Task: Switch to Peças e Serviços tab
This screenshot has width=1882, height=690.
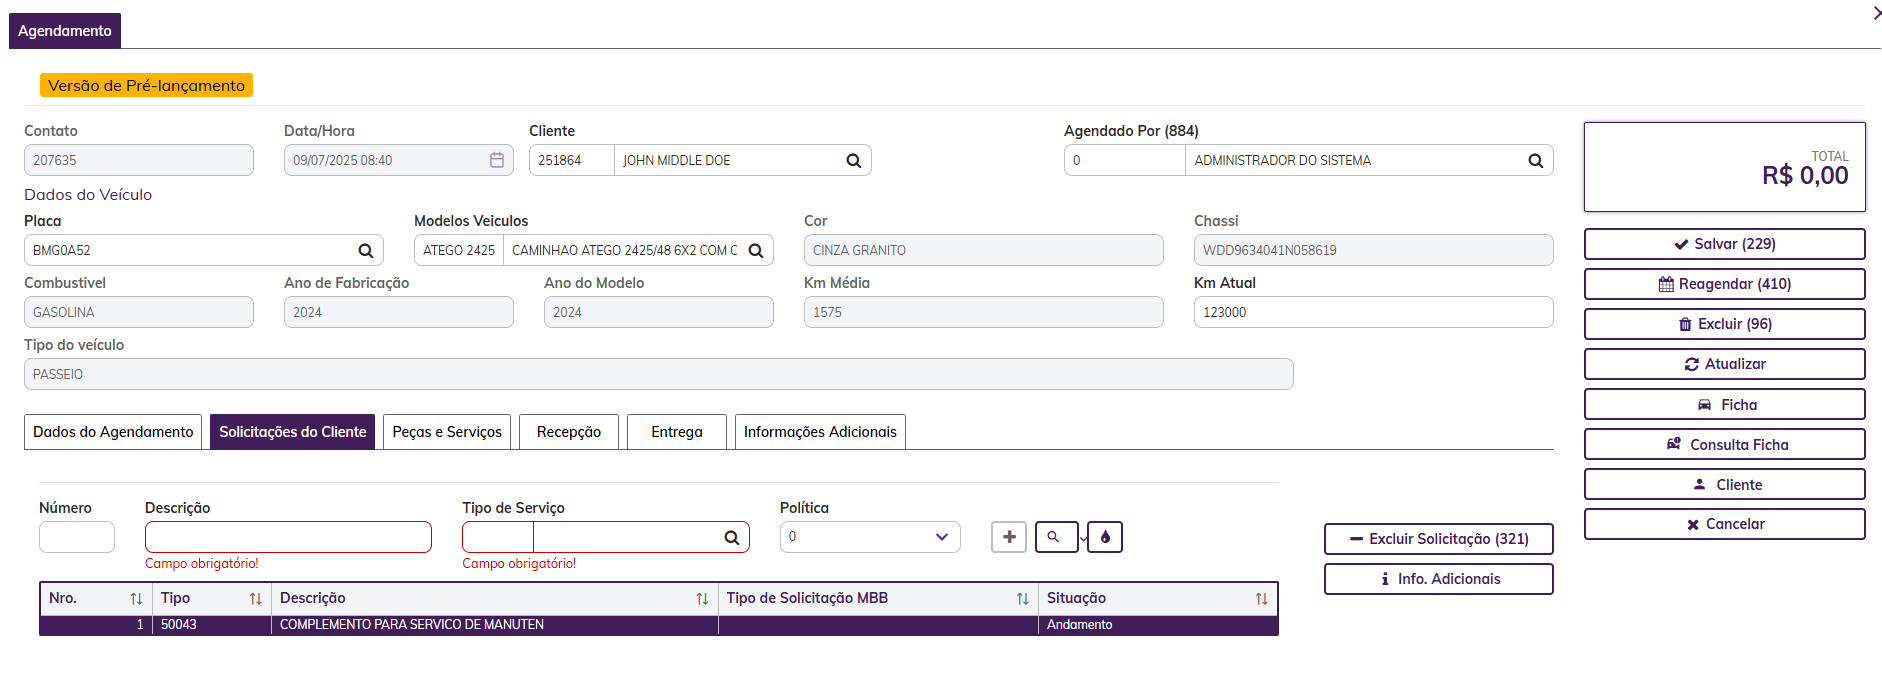Action: (447, 432)
